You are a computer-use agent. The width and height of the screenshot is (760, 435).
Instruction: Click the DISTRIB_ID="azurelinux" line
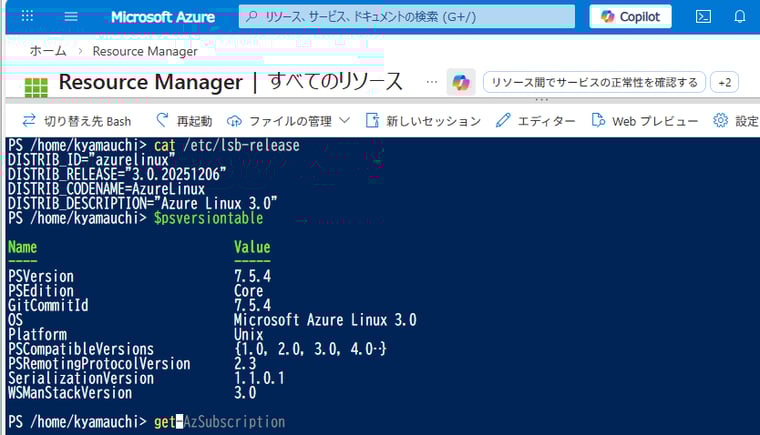92,160
